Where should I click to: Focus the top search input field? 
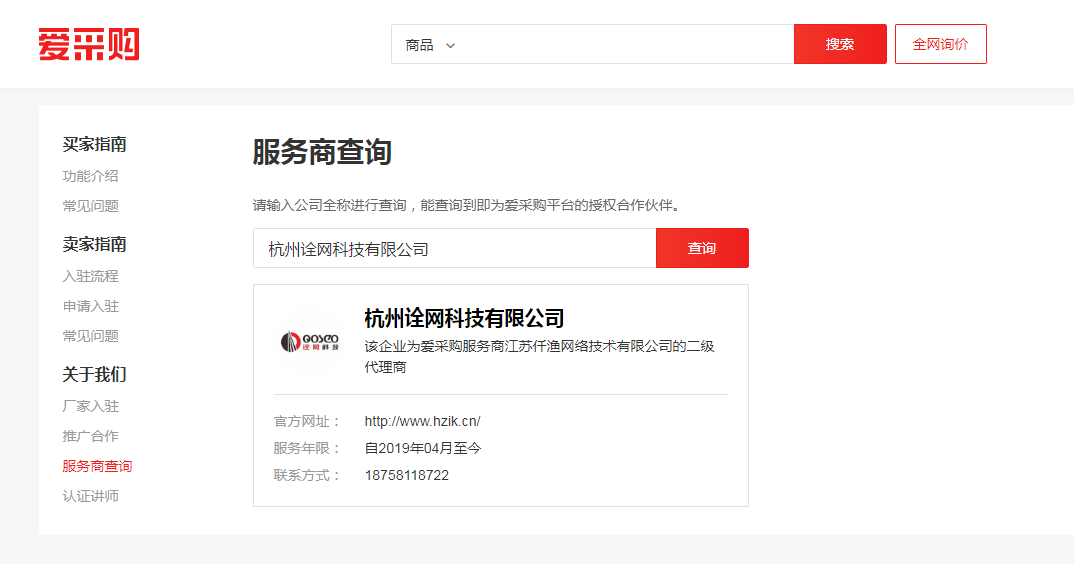point(627,45)
